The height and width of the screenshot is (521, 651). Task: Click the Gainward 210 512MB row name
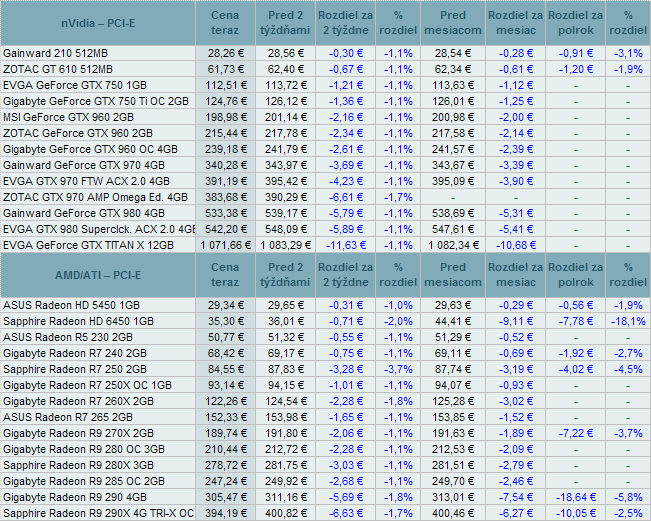55,53
